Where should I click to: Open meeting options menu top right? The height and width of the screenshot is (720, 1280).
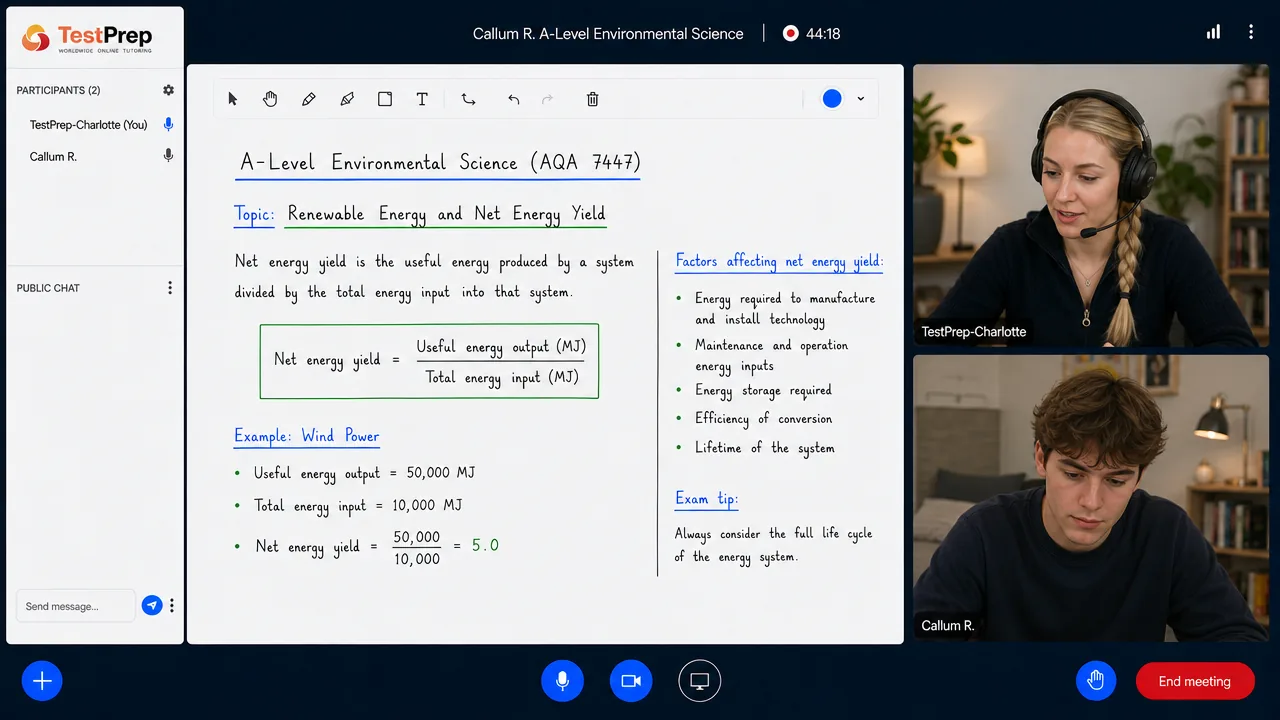coord(1251,32)
